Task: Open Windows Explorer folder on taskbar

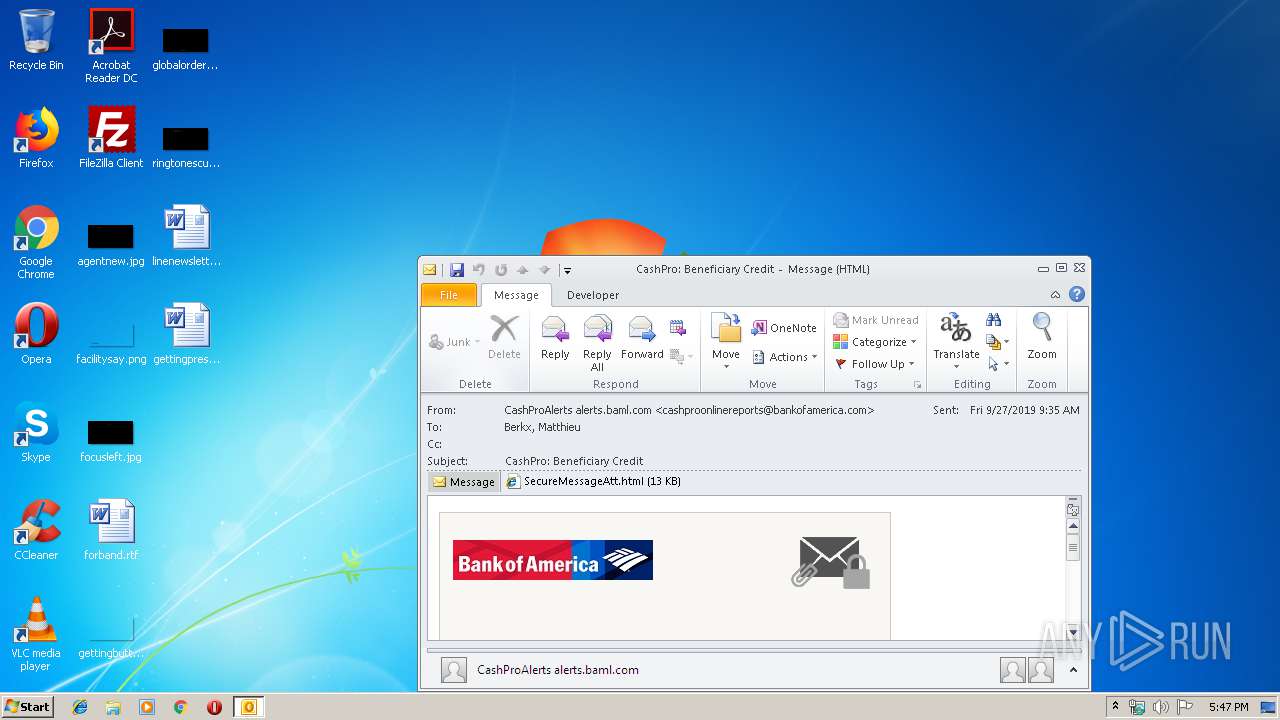Action: tap(113, 707)
